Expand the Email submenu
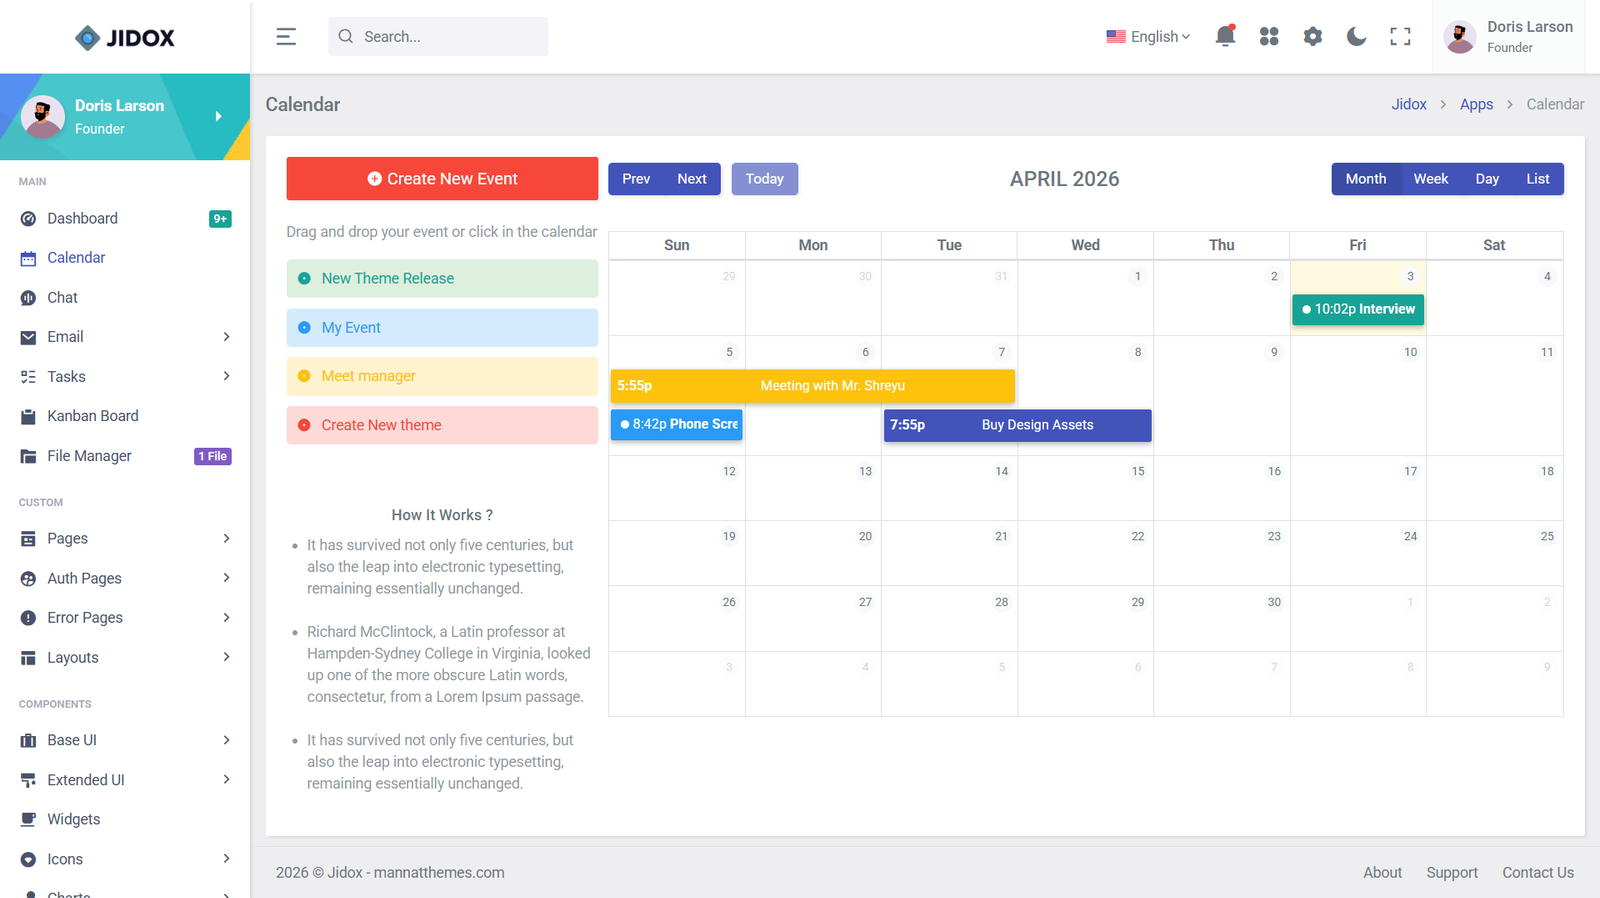The height and width of the screenshot is (898, 1600). tap(226, 337)
